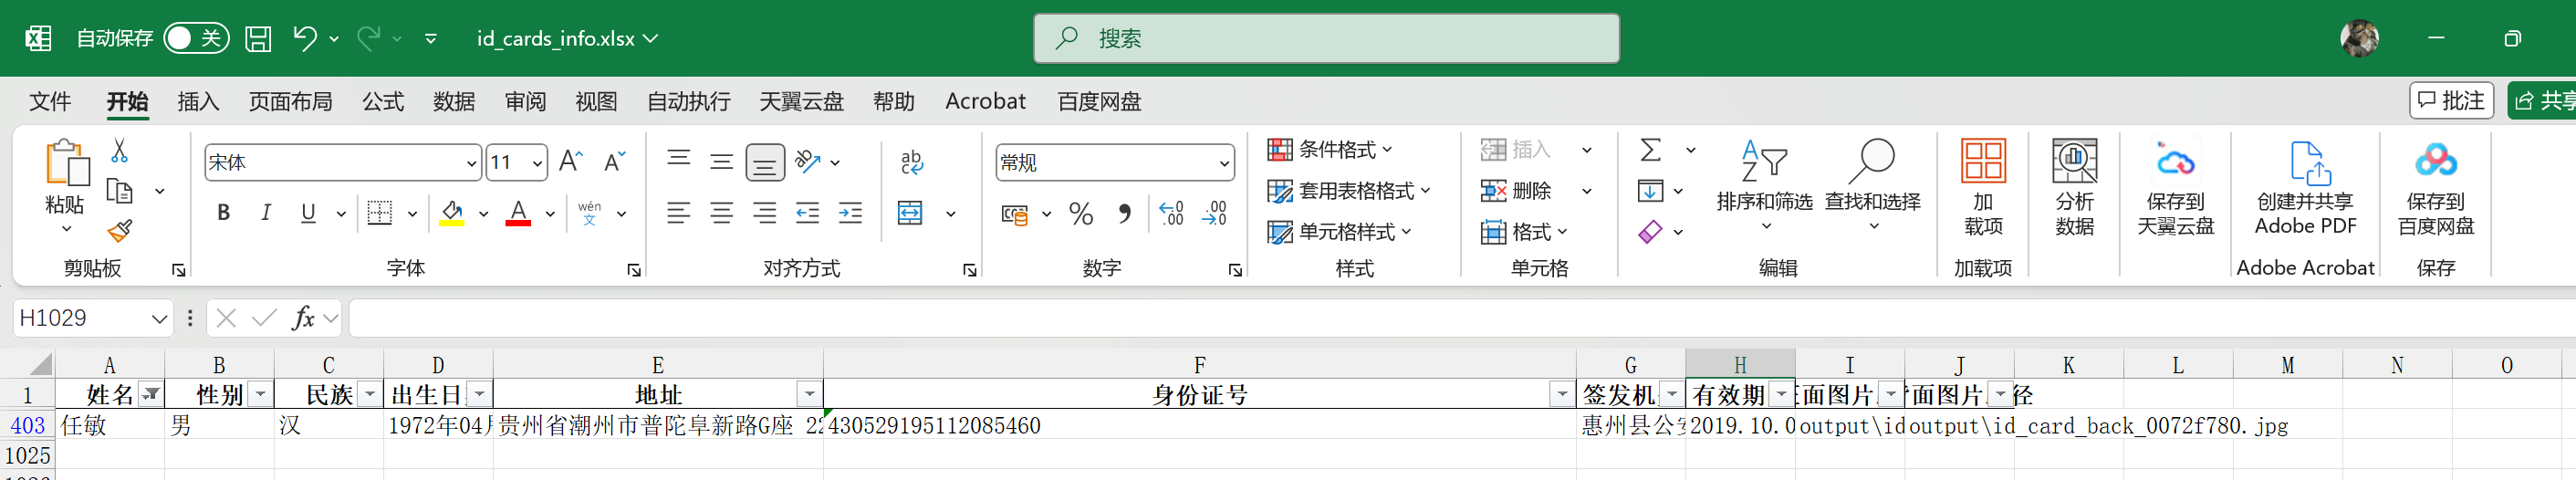Click the percent style icon
2576x480 pixels.
pyautogui.click(x=1081, y=214)
